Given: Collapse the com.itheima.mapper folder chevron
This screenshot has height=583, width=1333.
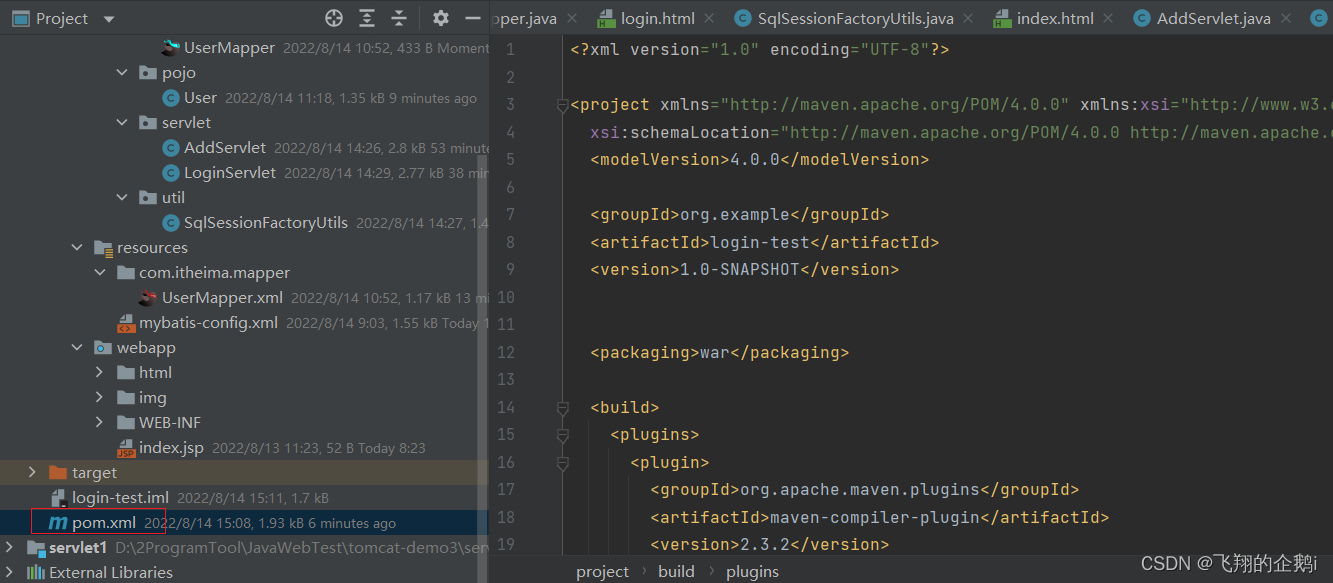Looking at the screenshot, I should [99, 272].
